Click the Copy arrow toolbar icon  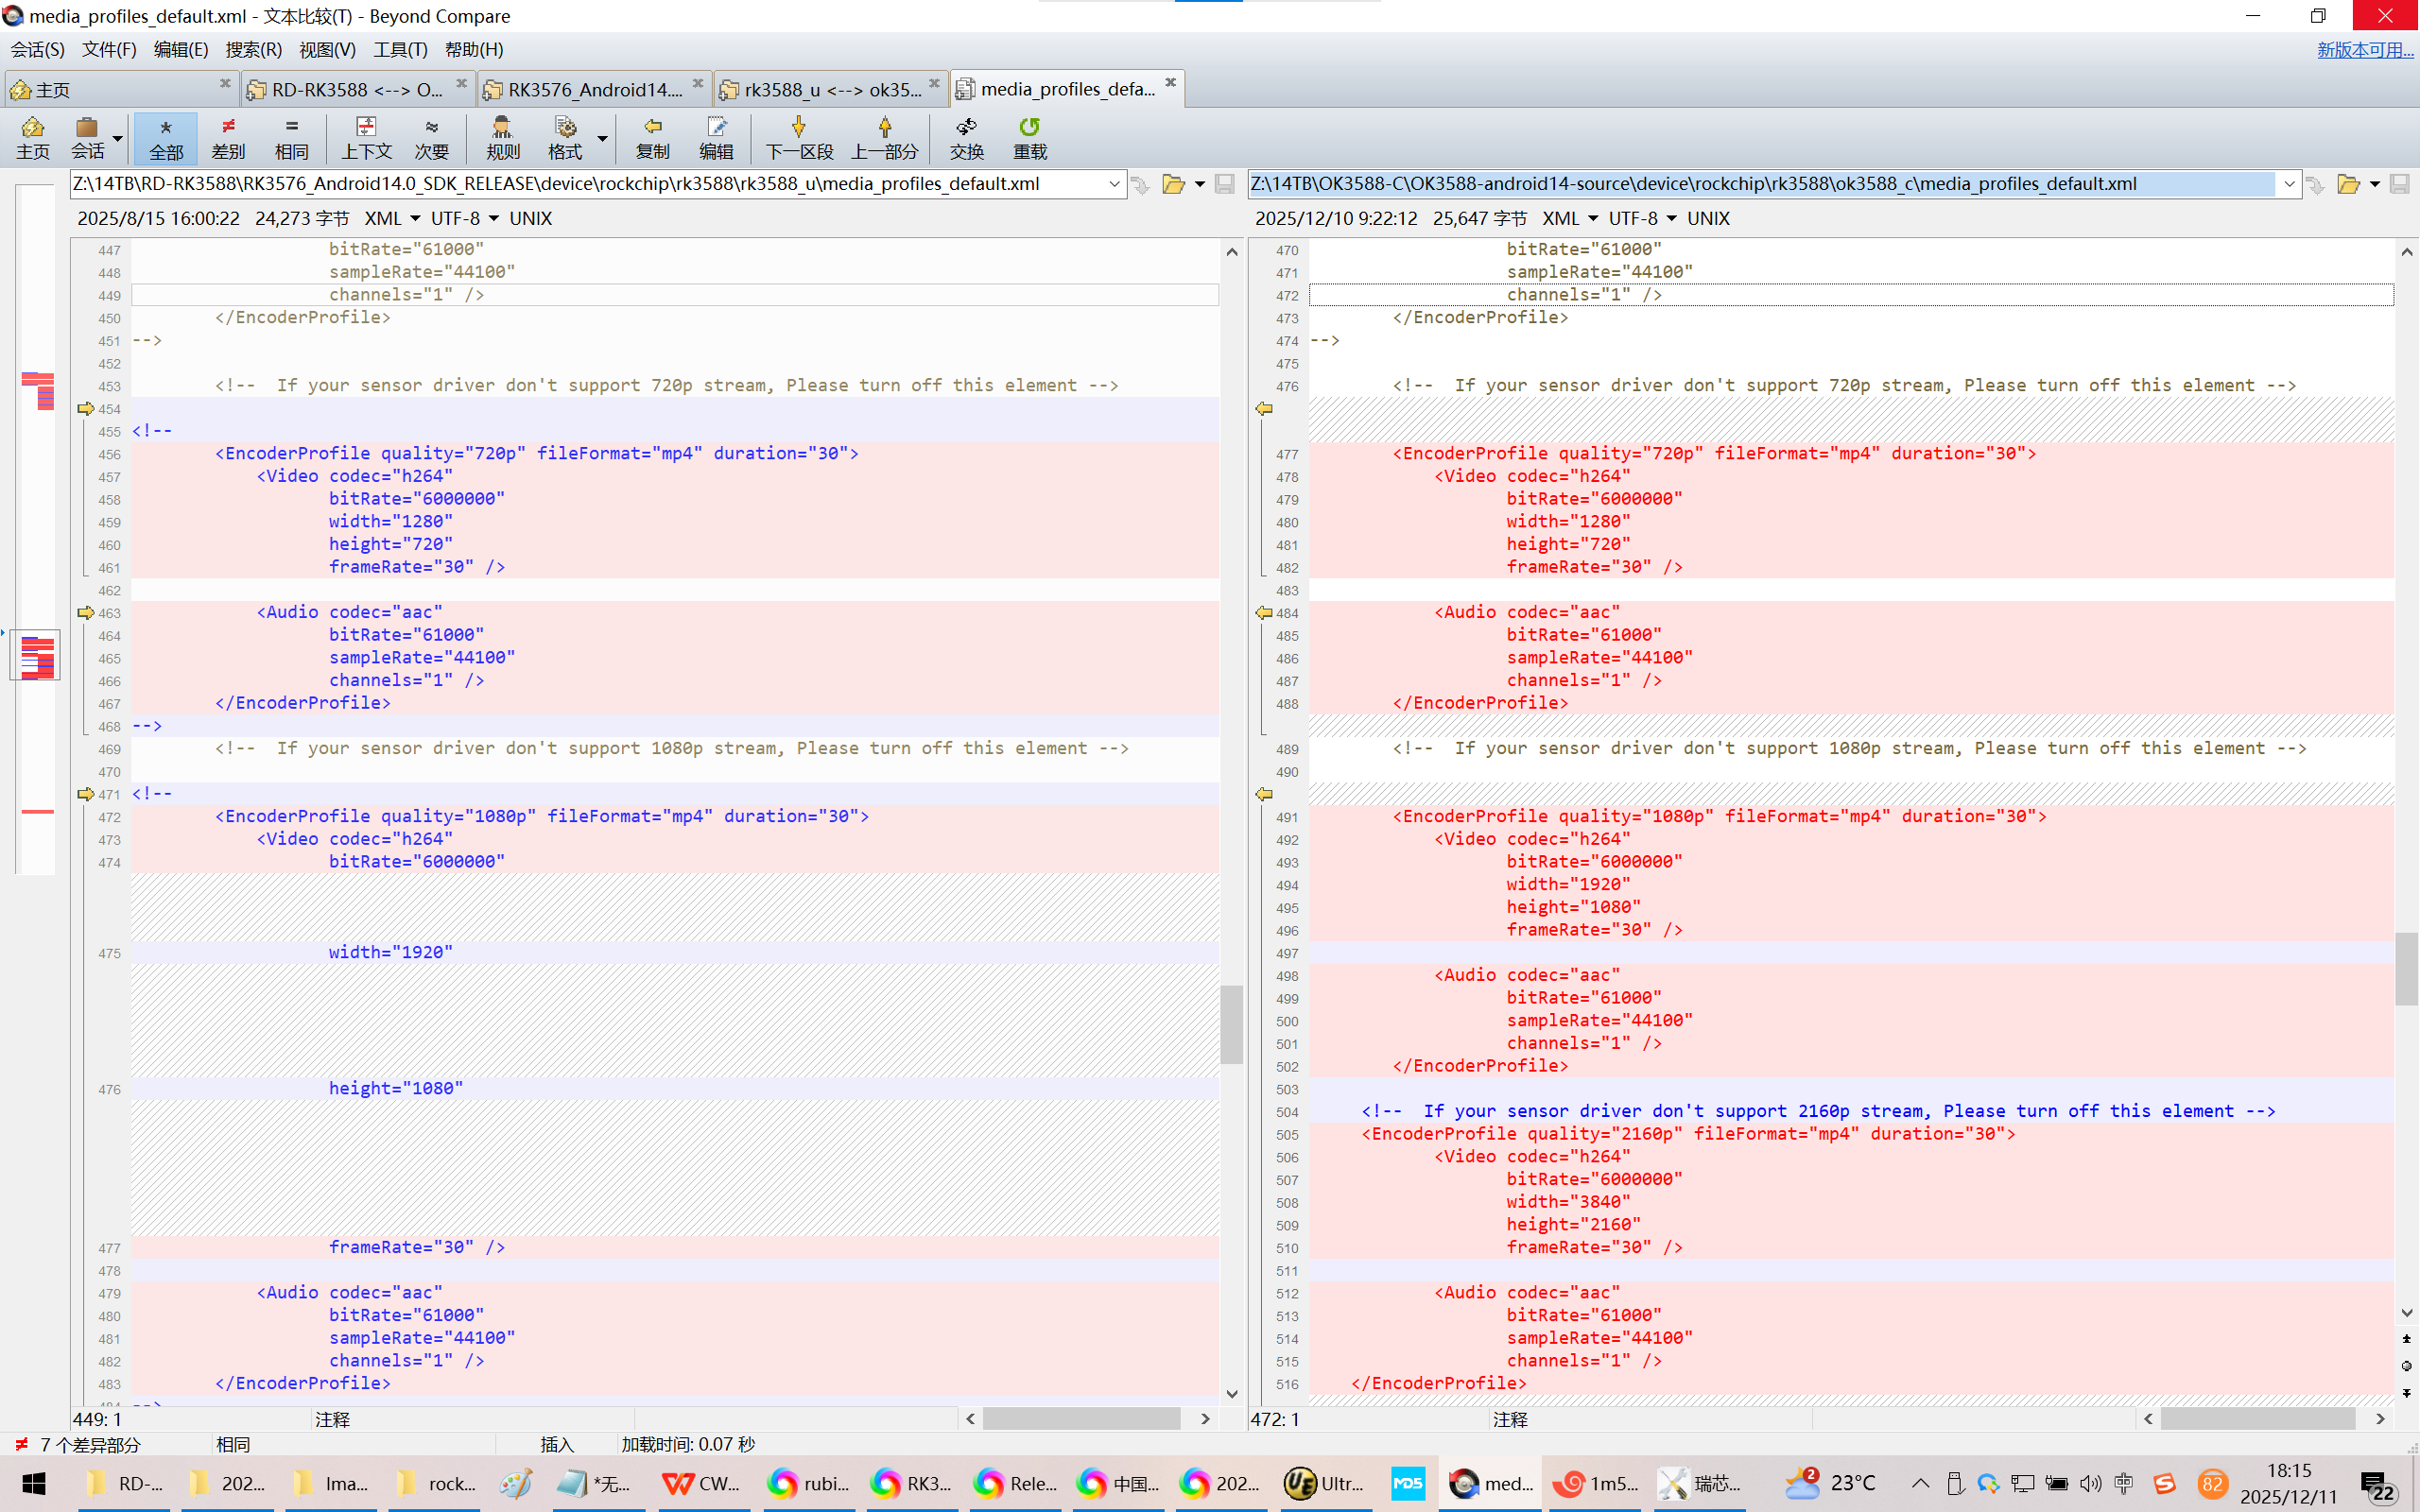point(652,137)
